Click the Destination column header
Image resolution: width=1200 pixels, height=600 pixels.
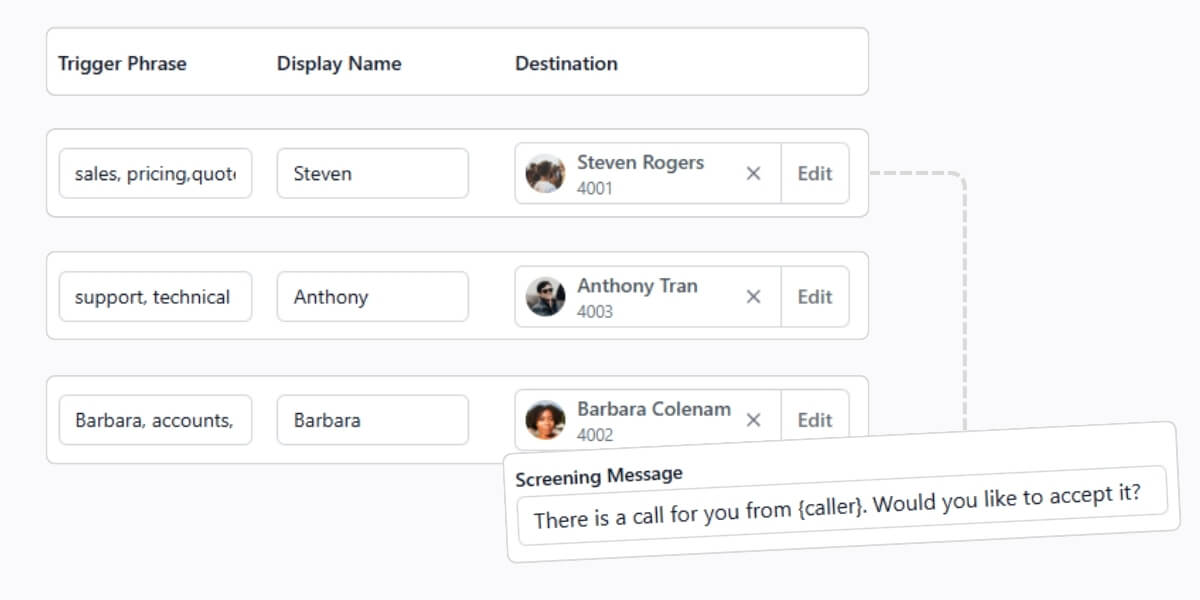click(566, 63)
